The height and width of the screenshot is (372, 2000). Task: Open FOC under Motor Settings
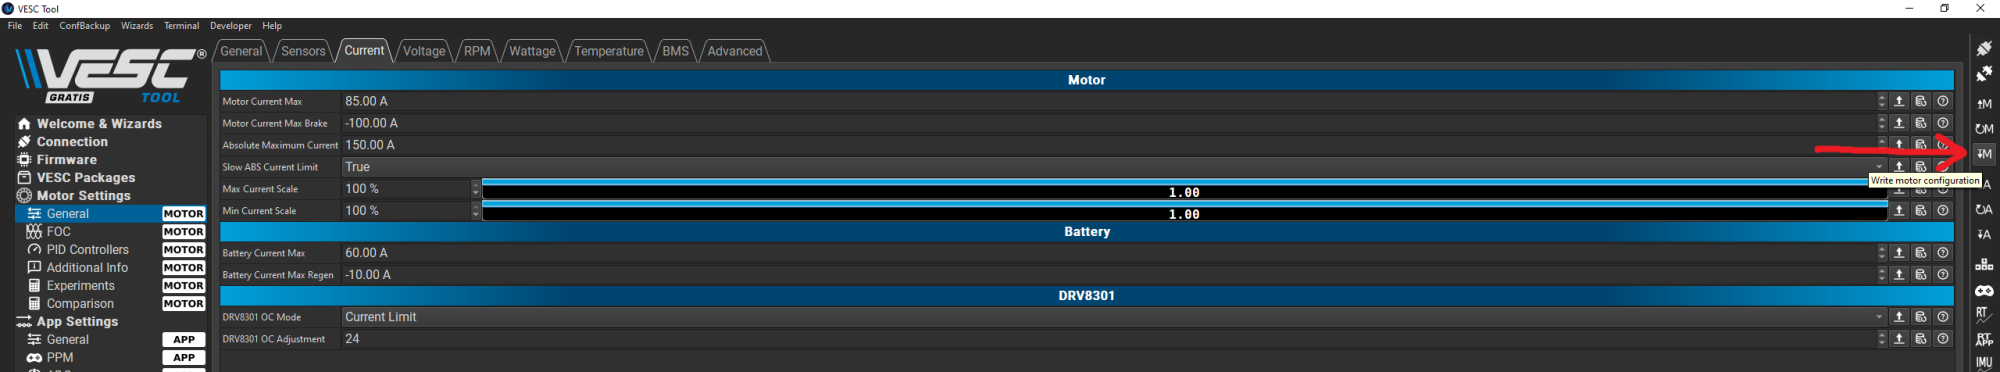pos(59,232)
